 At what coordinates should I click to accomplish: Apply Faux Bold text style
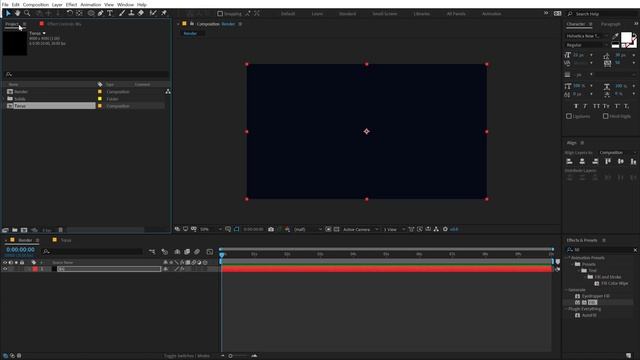576,106
